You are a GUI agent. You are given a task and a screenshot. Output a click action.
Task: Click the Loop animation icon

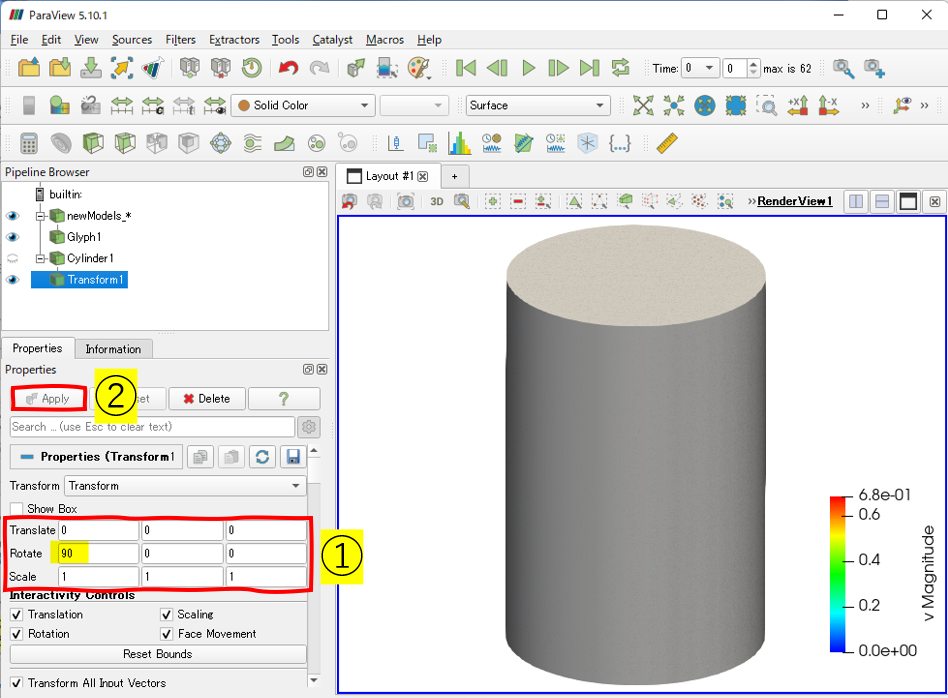click(x=621, y=68)
